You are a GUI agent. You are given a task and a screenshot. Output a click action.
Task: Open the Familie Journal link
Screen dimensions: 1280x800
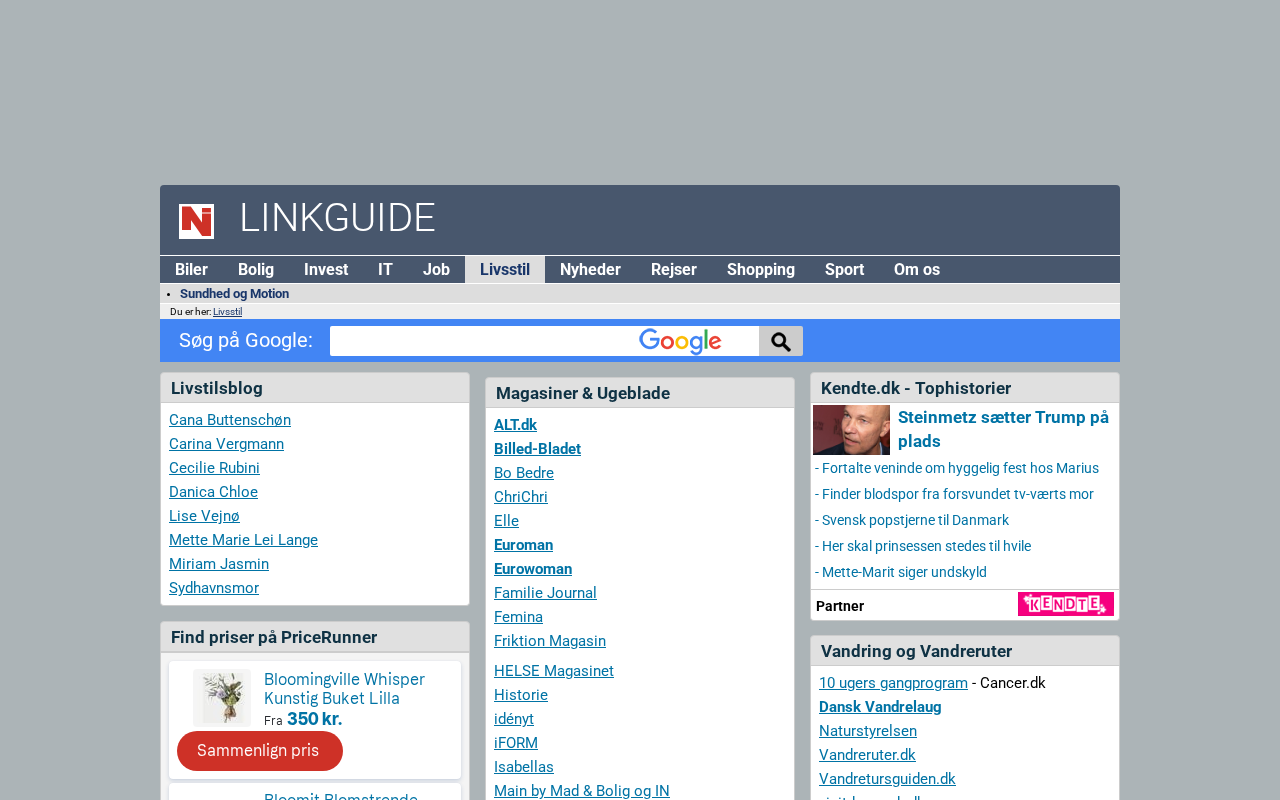pos(545,593)
